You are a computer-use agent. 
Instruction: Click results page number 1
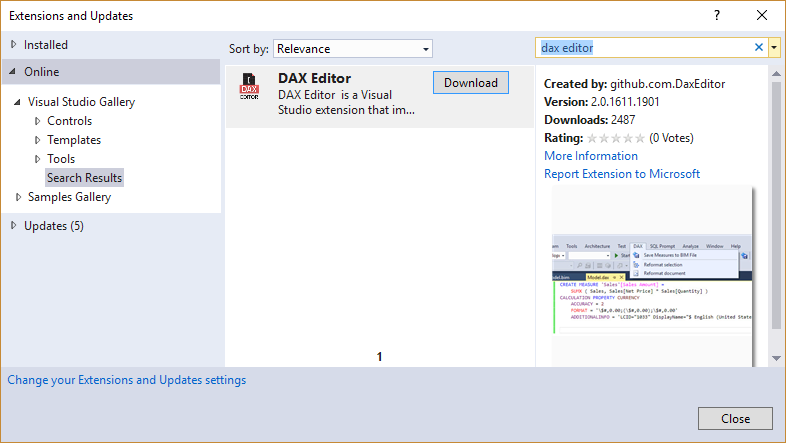pos(379,357)
